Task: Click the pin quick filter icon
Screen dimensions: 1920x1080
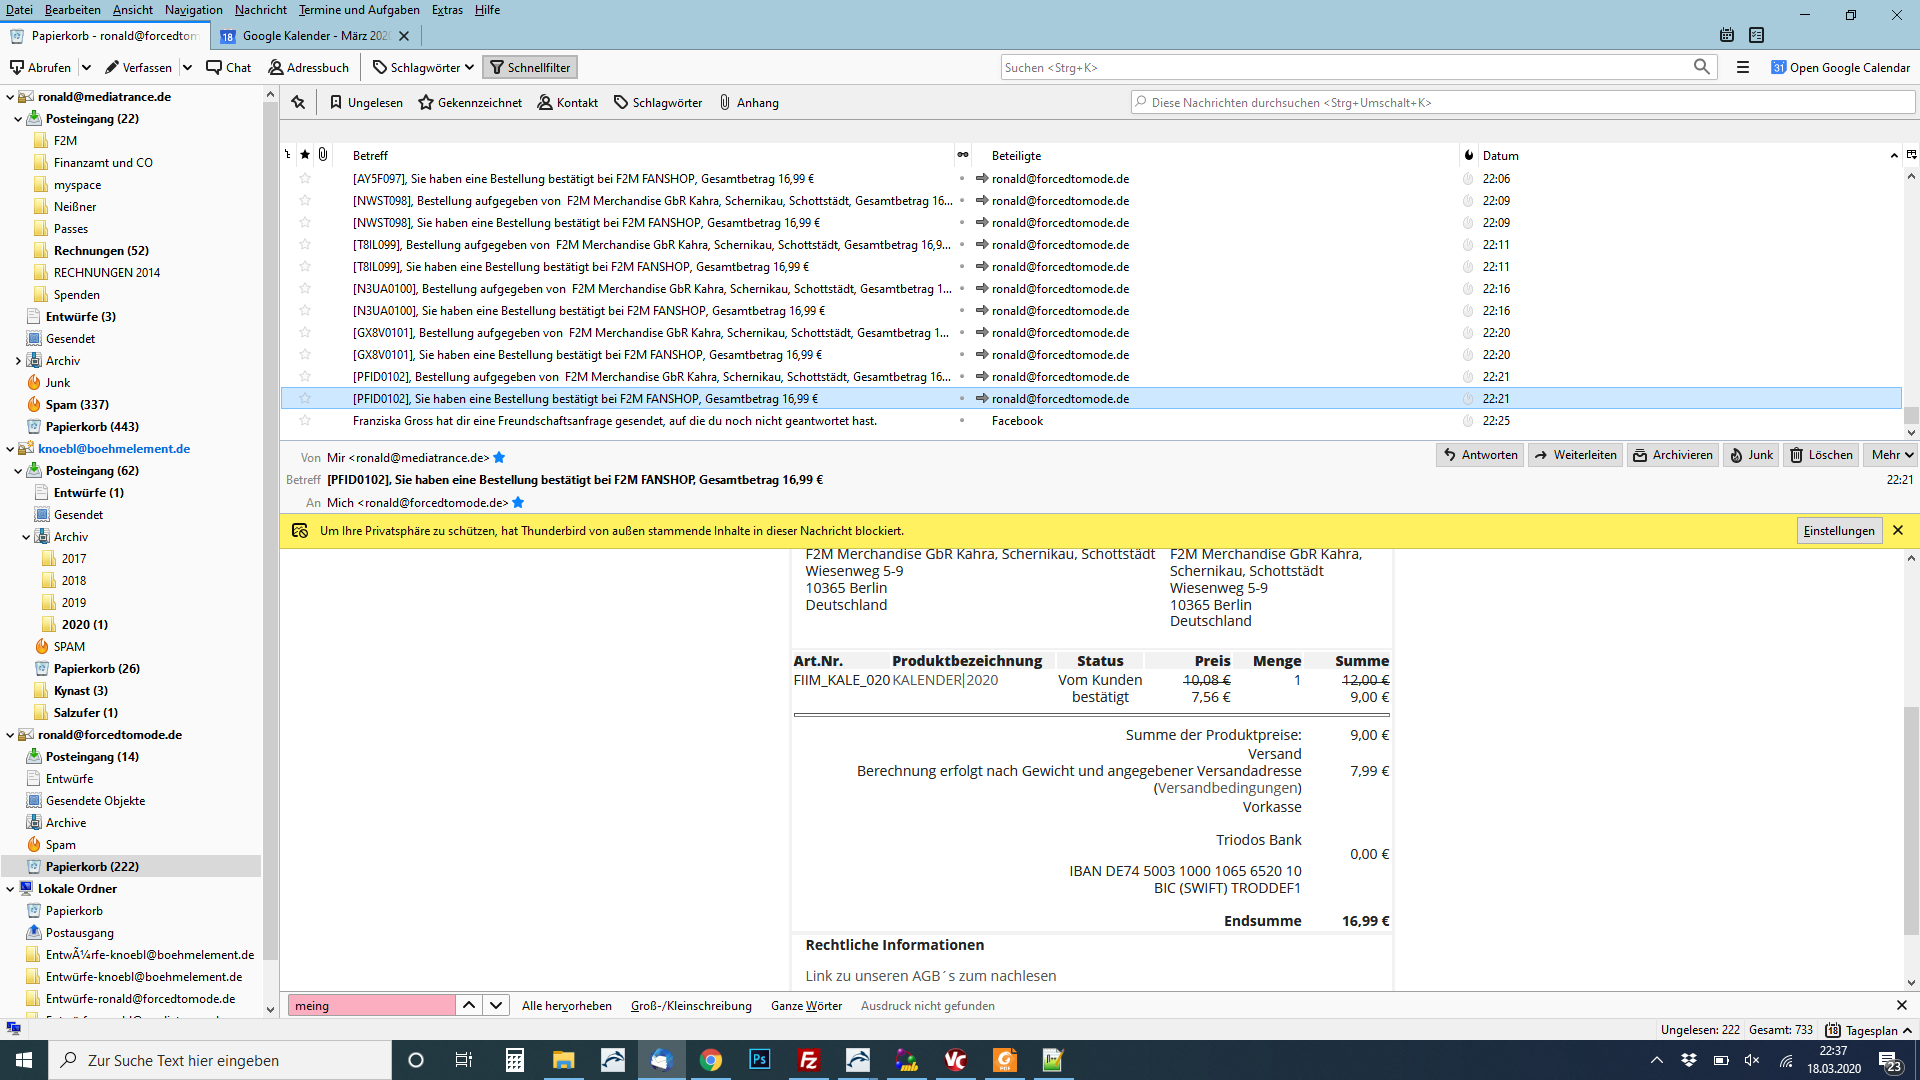Action: coord(298,102)
